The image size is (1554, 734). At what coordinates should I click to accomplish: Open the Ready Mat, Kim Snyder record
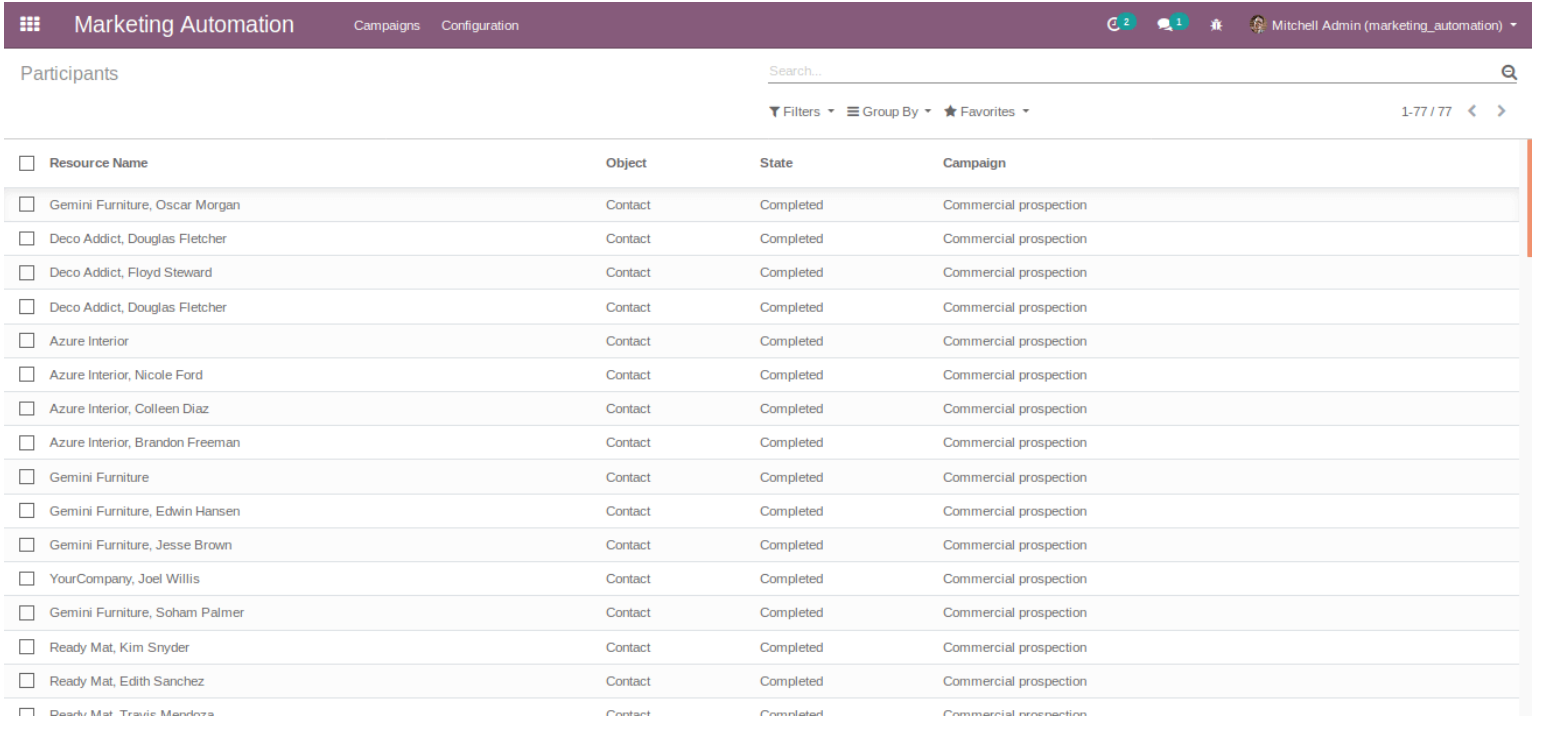[119, 647]
